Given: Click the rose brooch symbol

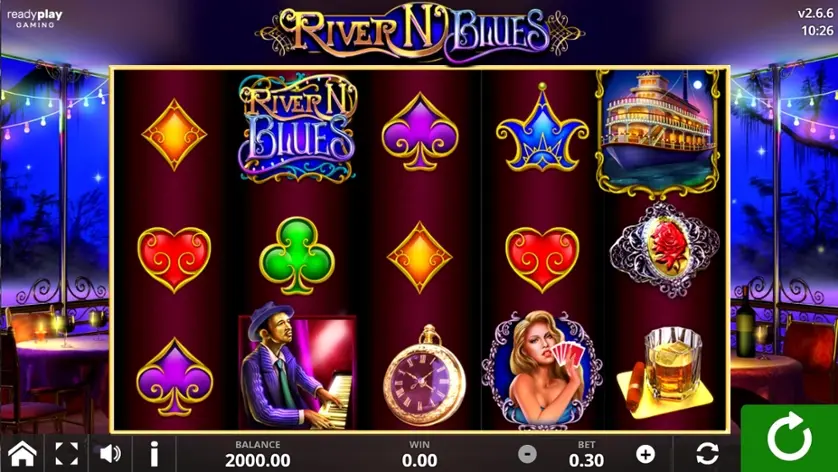Looking at the screenshot, I should (x=665, y=250).
